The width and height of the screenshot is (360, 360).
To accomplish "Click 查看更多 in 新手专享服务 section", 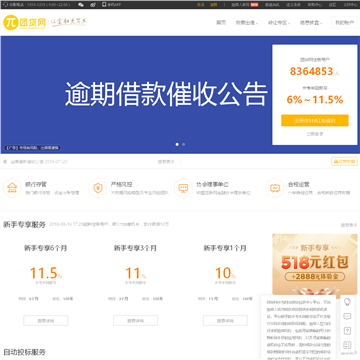I will coord(349,225).
